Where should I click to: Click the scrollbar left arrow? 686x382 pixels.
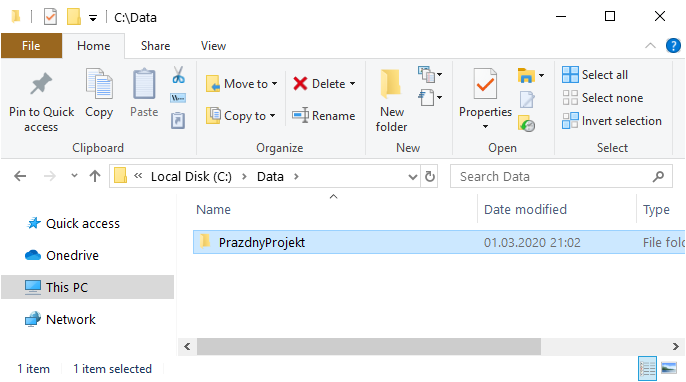click(x=187, y=347)
